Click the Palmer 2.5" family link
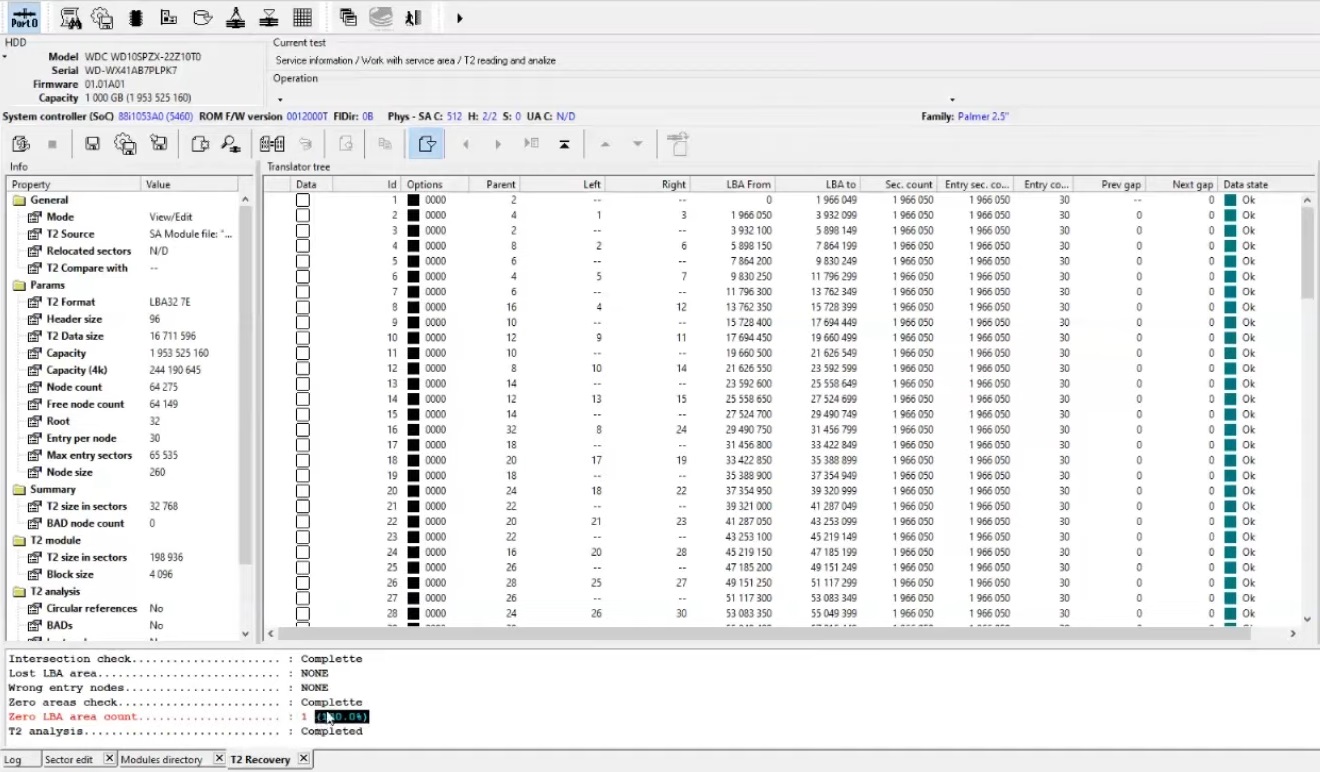 (x=983, y=117)
